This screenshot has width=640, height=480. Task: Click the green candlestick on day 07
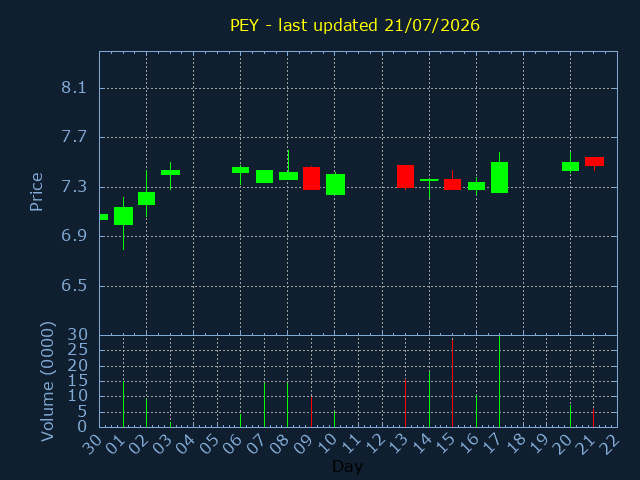pyautogui.click(x=264, y=176)
